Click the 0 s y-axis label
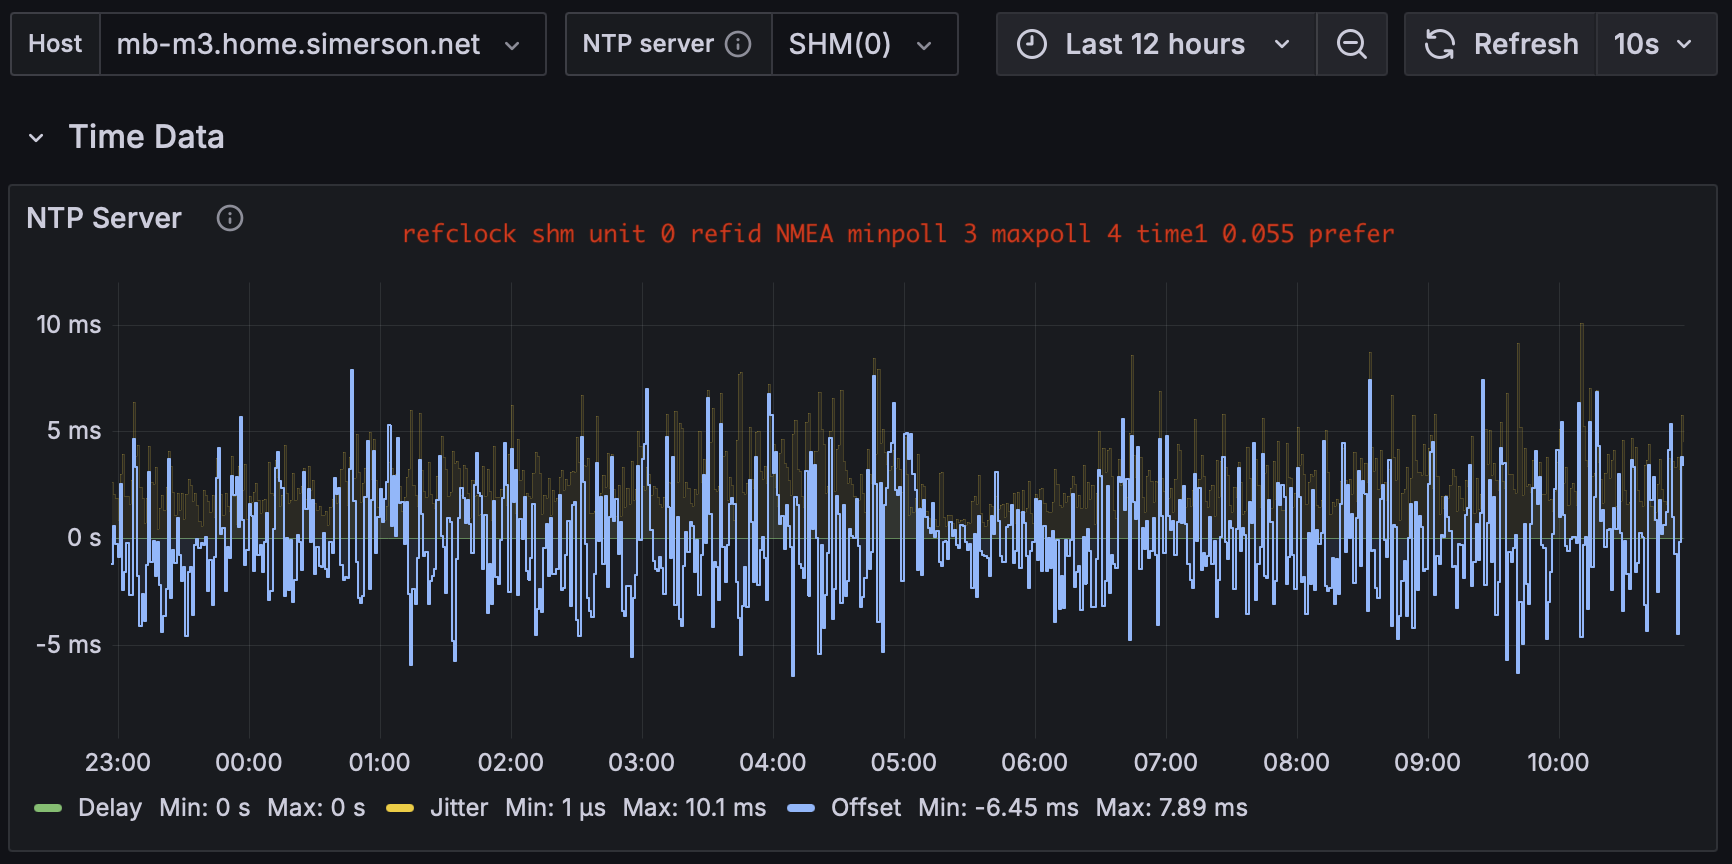 (x=84, y=538)
